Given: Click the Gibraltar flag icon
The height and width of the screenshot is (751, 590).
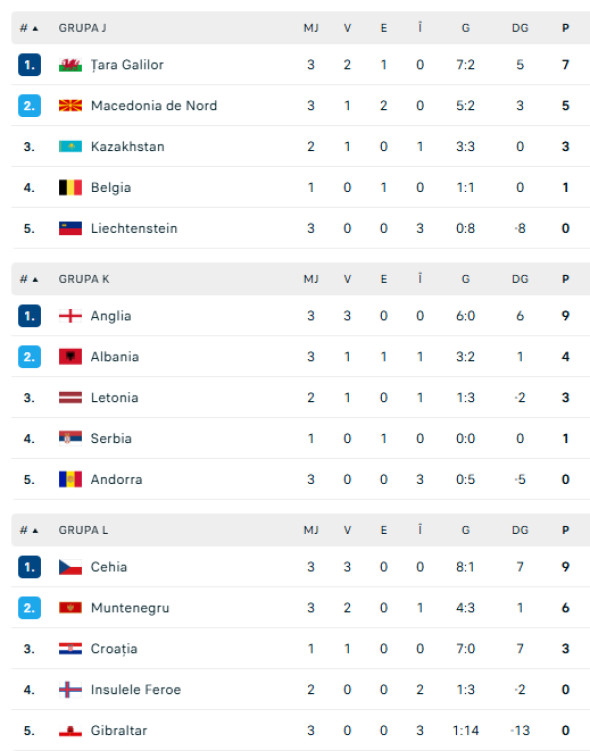Looking at the screenshot, I should pos(70,730).
